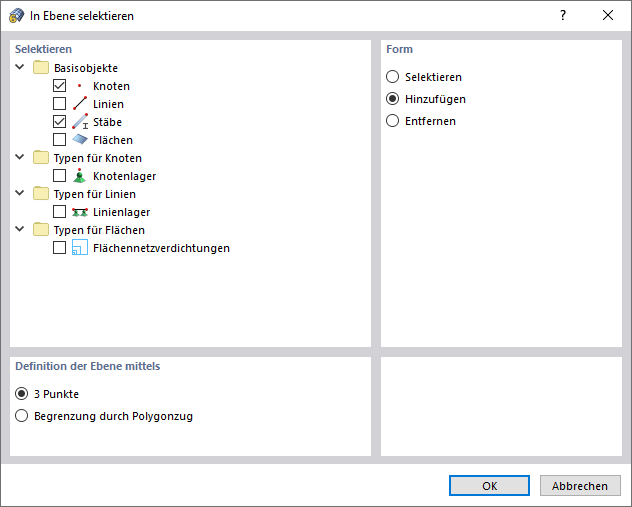Close the In Ebene selektieren dialog
Viewport: 632px width, 507px height.
(x=608, y=15)
